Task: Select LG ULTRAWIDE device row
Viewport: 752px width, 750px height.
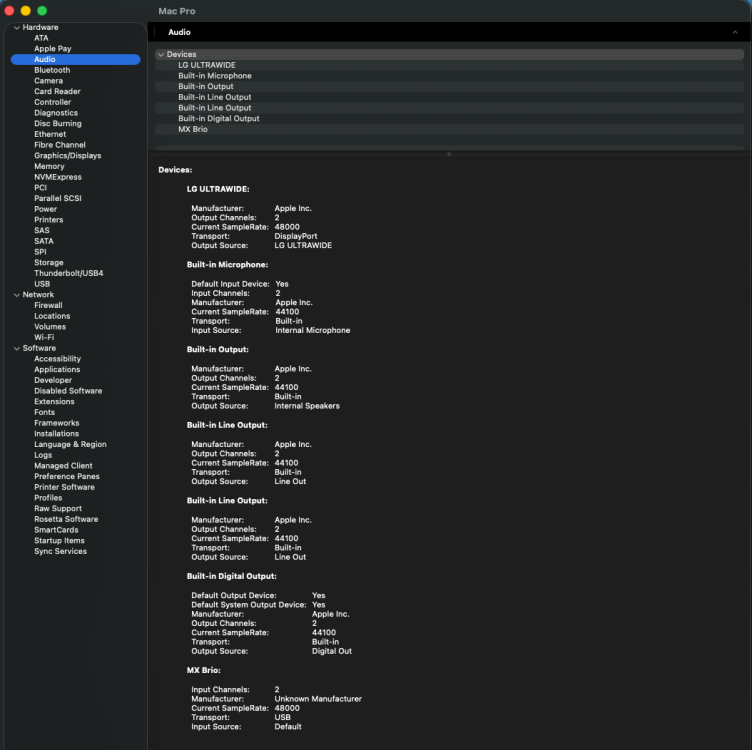Action: (449, 65)
